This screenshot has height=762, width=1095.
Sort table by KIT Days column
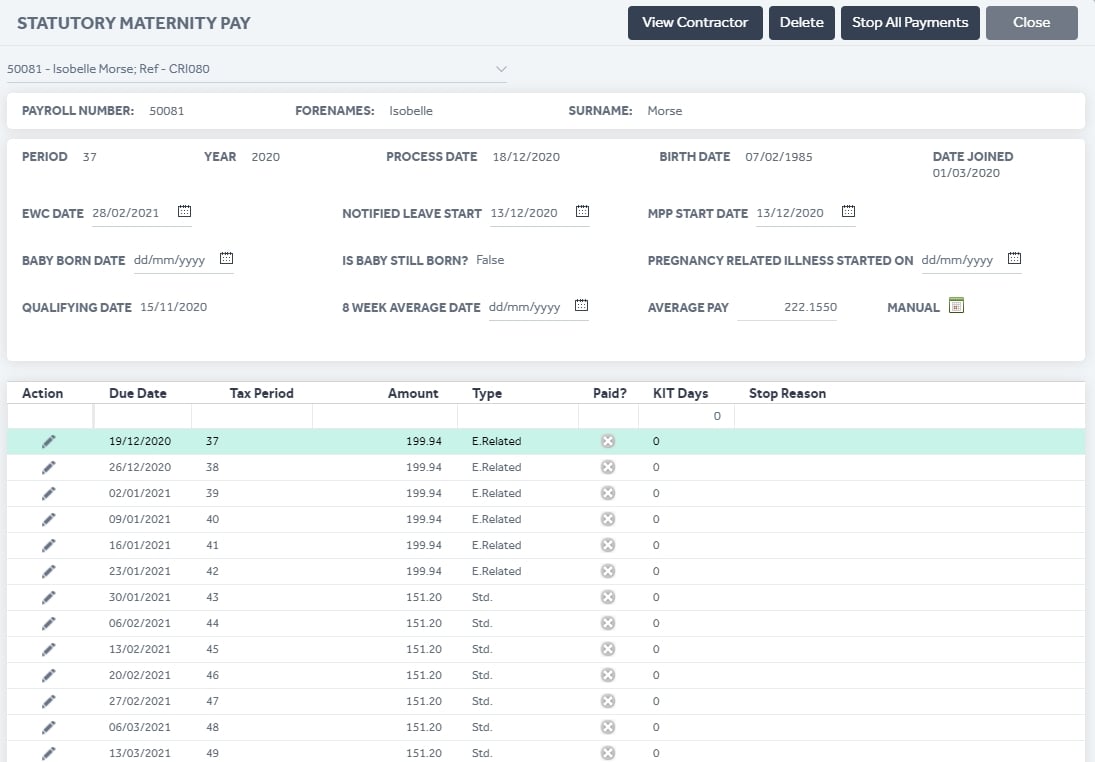pyautogui.click(x=680, y=393)
